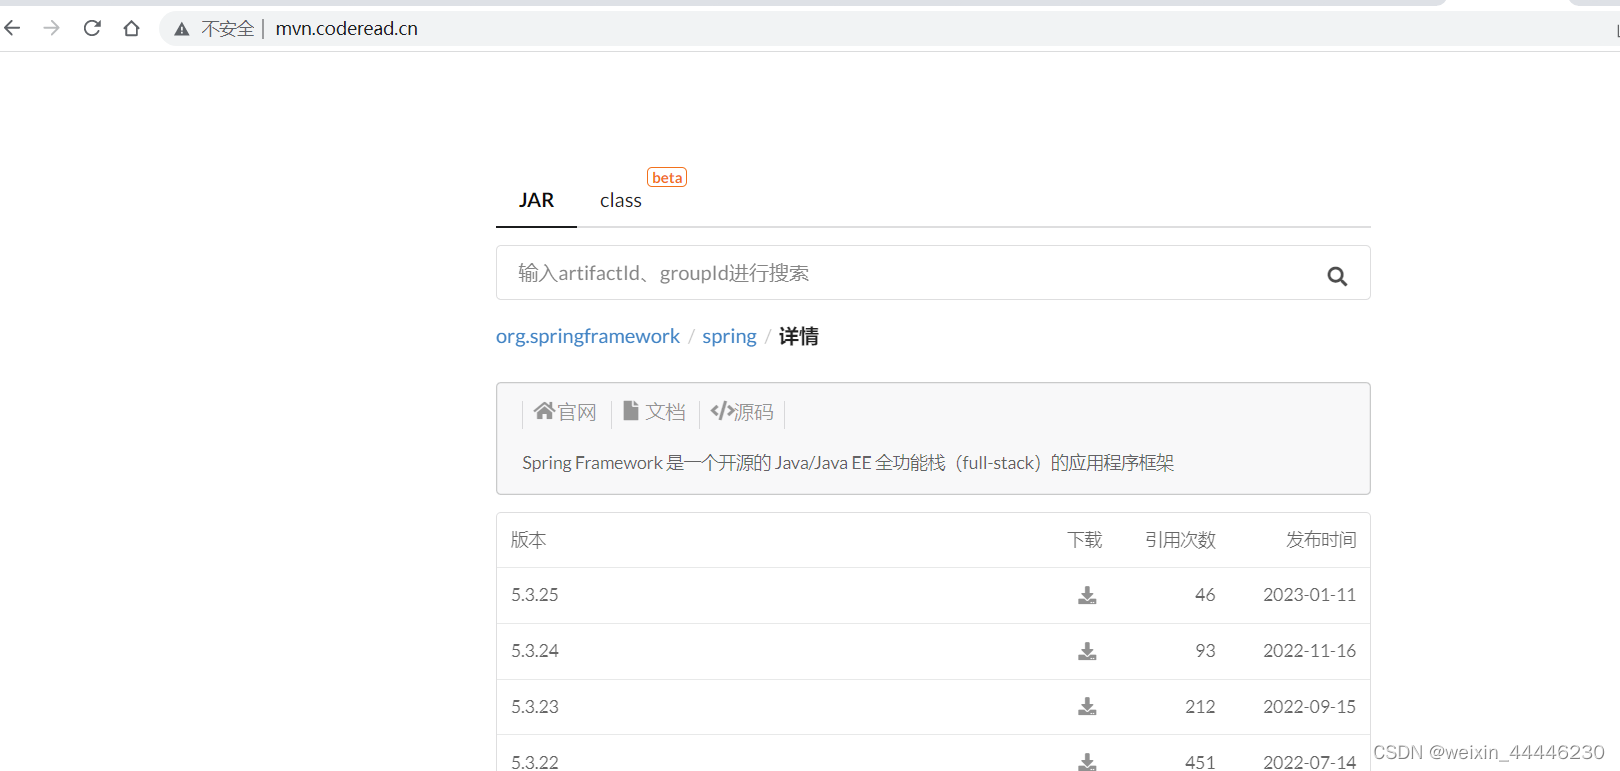The image size is (1620, 771).
Task: Open the spring breadcrumb link
Action: pyautogui.click(x=729, y=336)
